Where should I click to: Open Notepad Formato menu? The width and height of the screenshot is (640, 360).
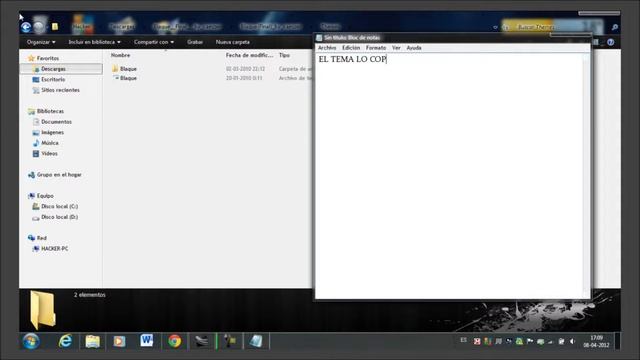click(376, 48)
